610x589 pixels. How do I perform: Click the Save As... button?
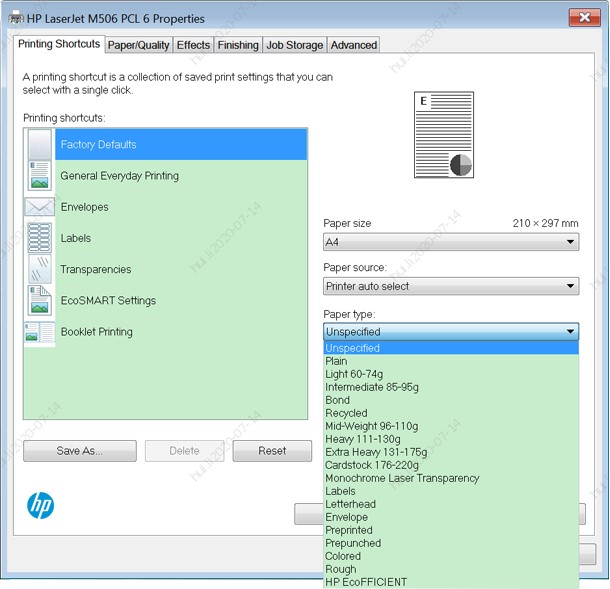click(x=80, y=451)
